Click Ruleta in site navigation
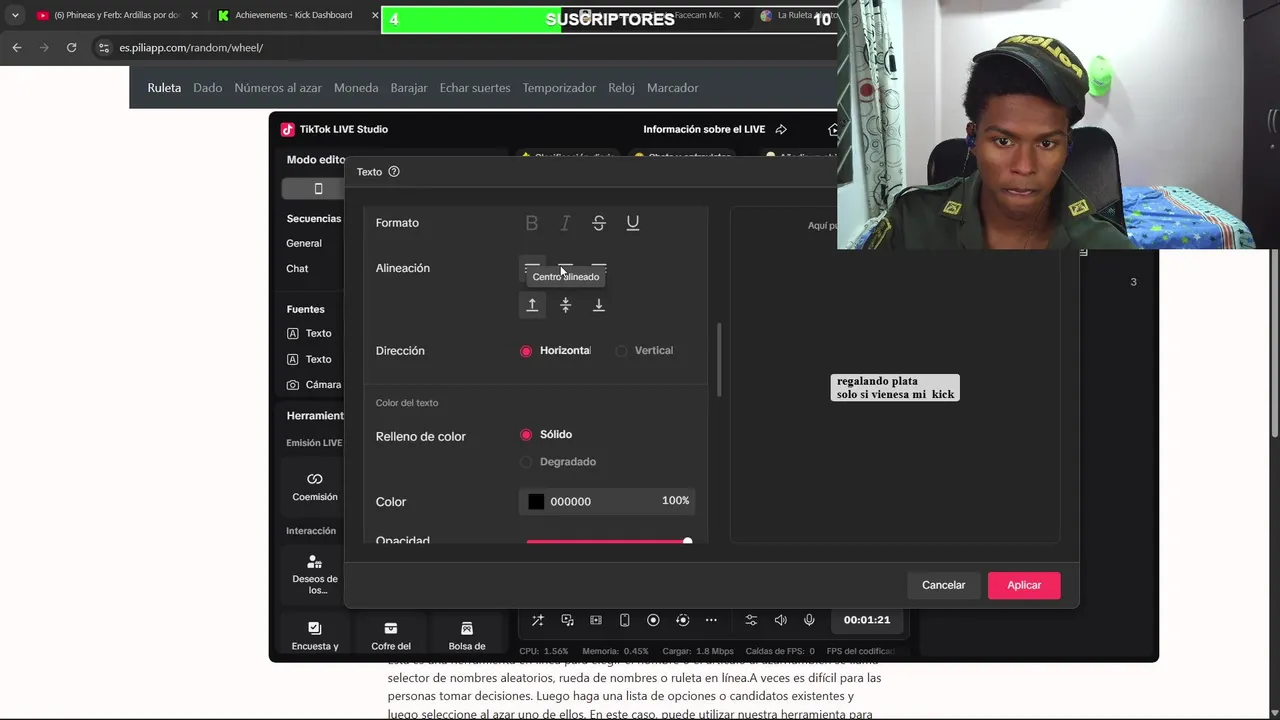Image resolution: width=1280 pixels, height=720 pixels. click(x=164, y=88)
